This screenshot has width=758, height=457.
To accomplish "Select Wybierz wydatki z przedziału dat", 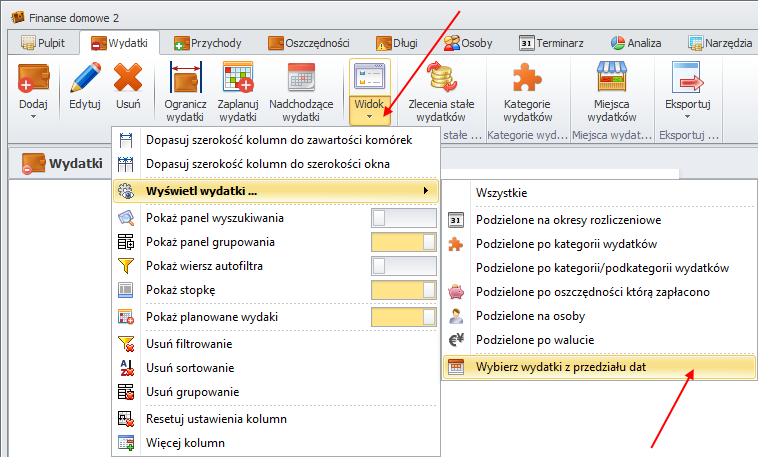I will click(560, 367).
